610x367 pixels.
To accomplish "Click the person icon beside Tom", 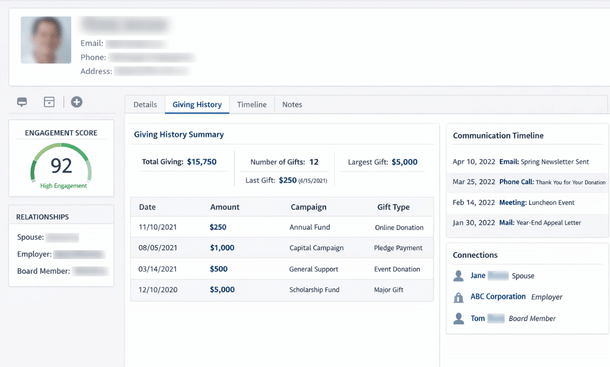I will 459,318.
